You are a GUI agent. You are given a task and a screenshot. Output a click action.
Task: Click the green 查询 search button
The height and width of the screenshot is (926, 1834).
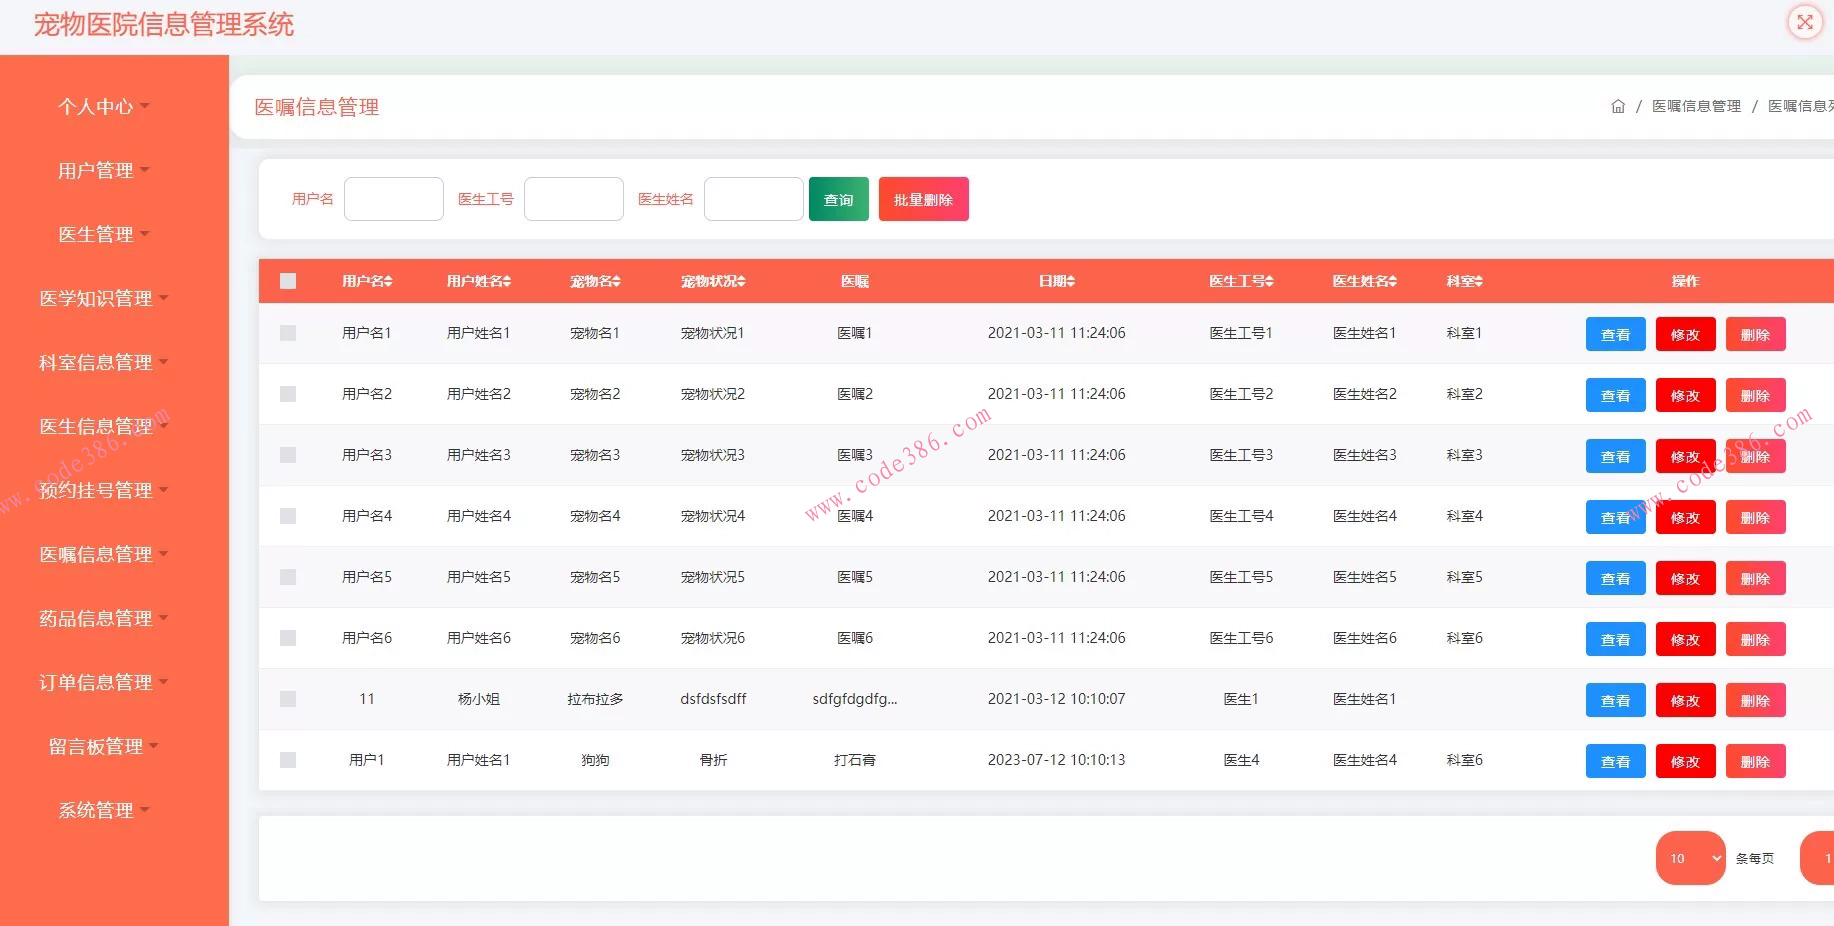(x=838, y=199)
